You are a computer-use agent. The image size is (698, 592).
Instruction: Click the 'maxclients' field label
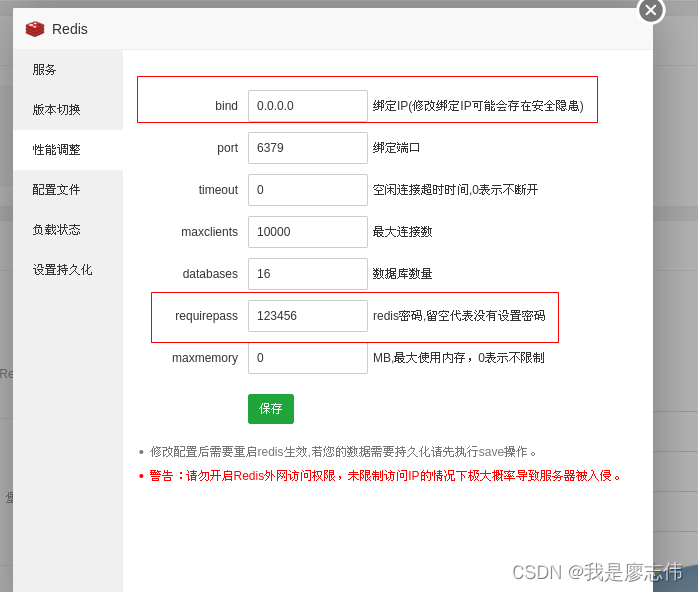point(209,232)
